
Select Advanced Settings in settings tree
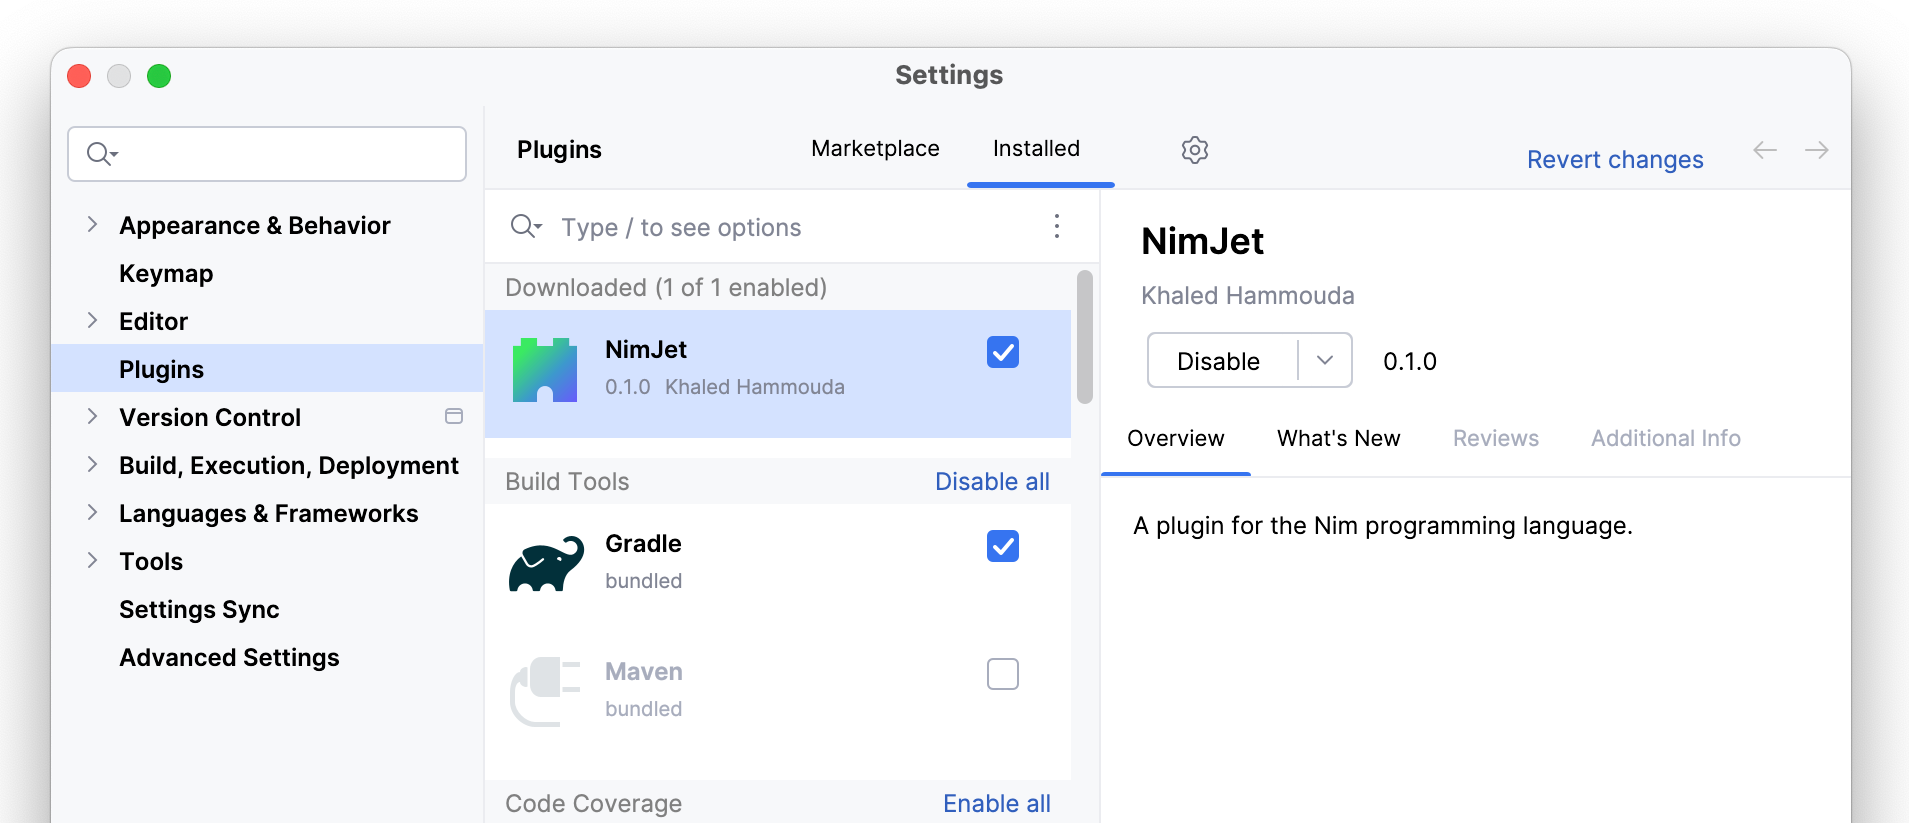[229, 657]
